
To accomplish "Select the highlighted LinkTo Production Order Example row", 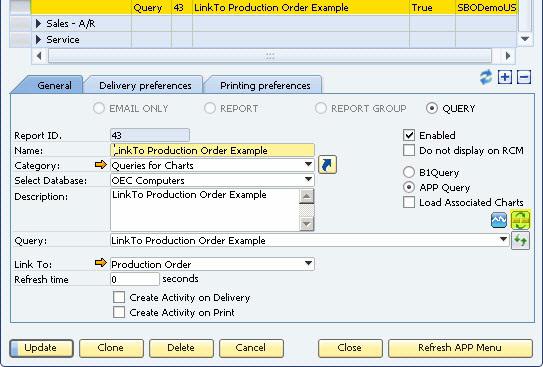I will click(274, 7).
